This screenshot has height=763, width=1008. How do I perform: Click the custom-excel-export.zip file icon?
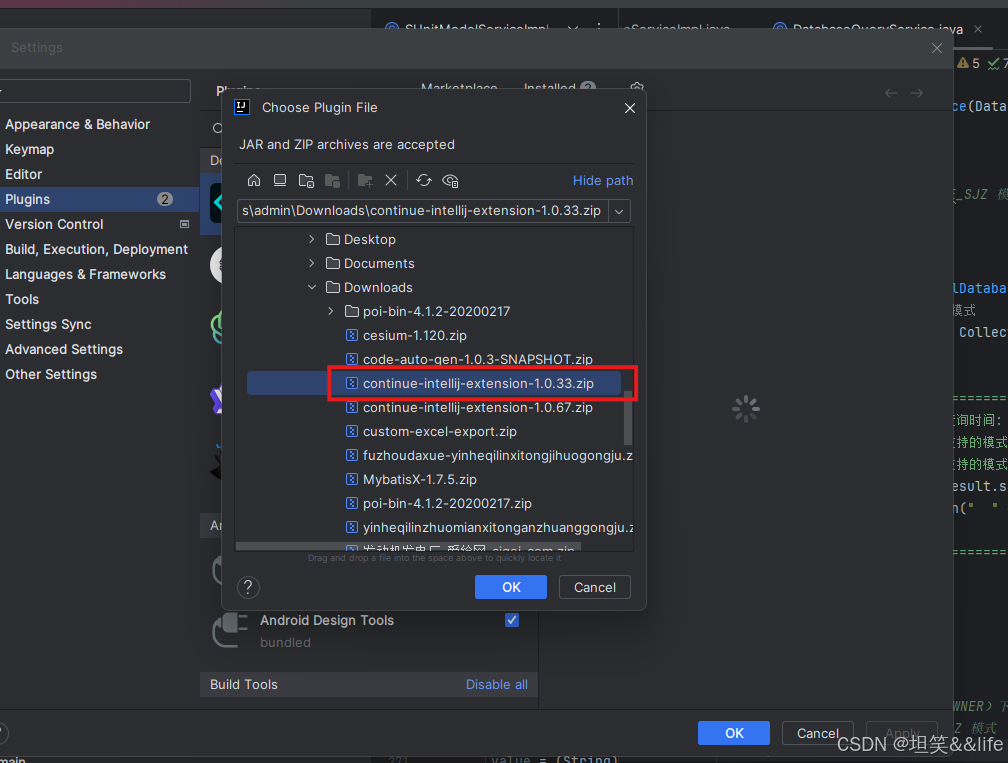352,431
